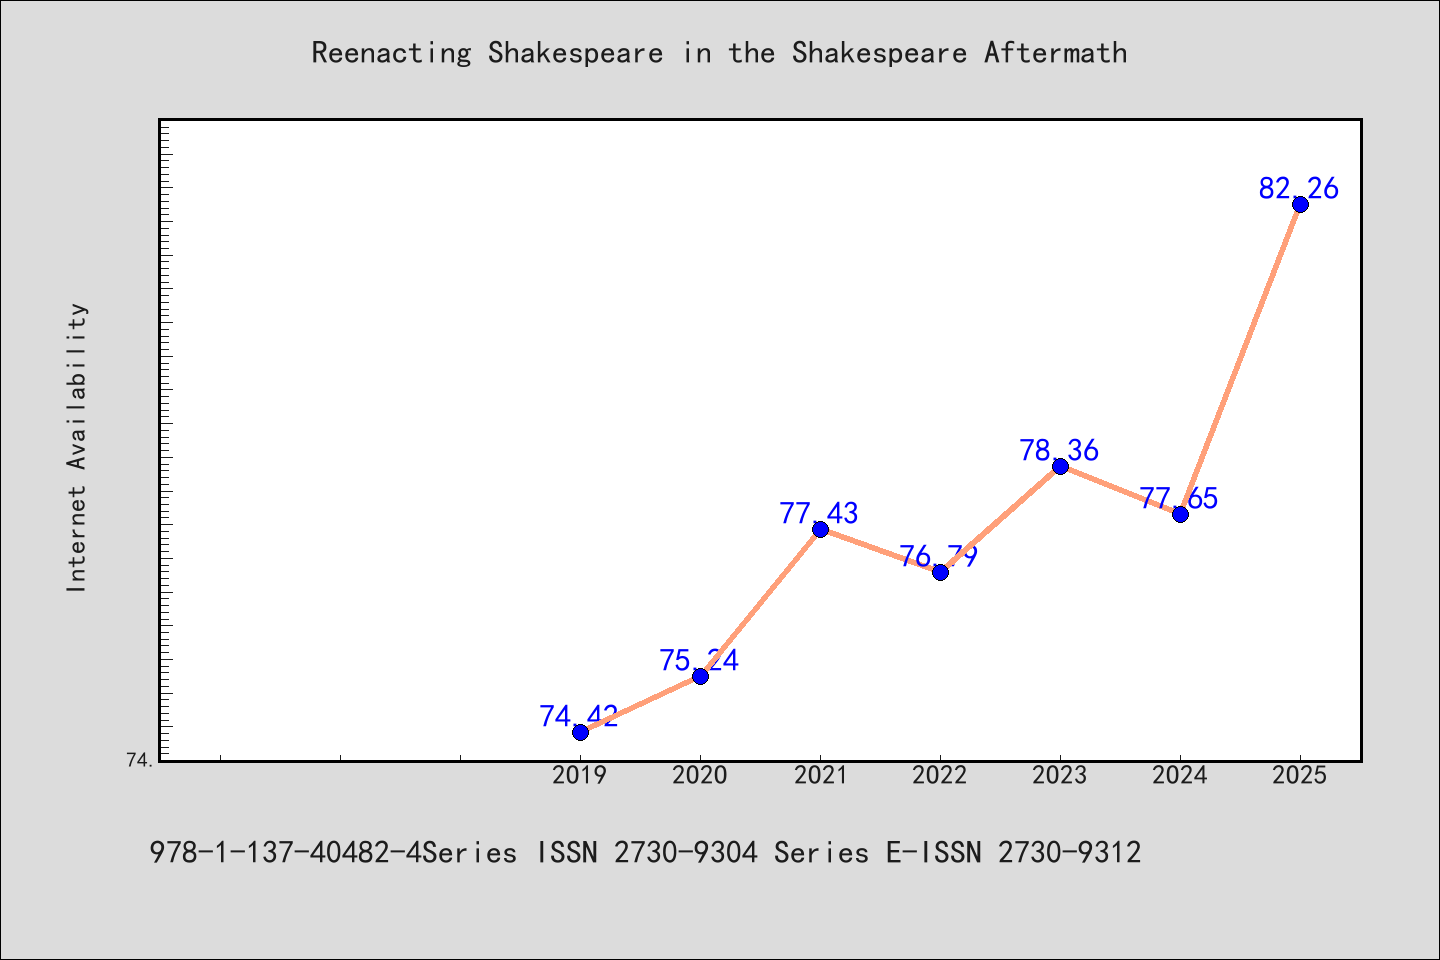Click the 2020 x-axis tick label

700,775
